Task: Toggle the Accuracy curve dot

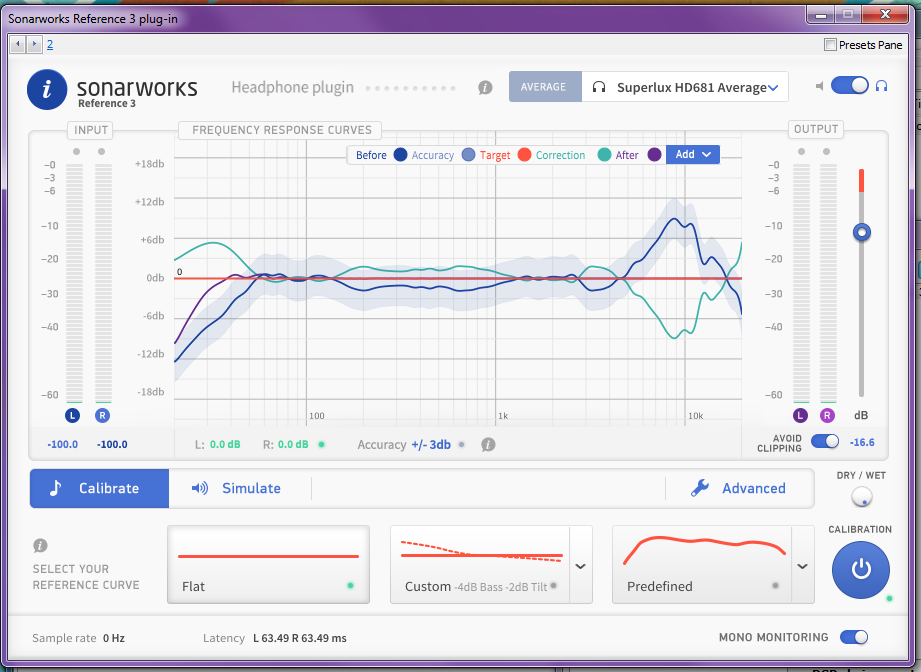Action: pyautogui.click(x=468, y=155)
